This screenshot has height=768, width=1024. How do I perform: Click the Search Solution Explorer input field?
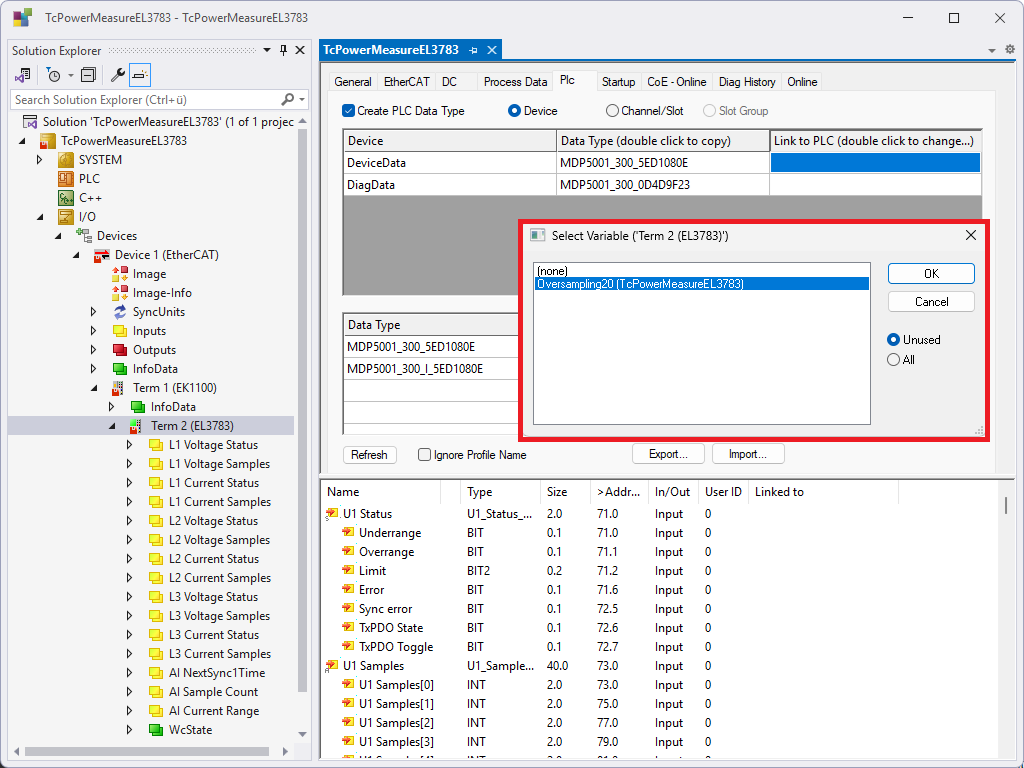pyautogui.click(x=147, y=99)
